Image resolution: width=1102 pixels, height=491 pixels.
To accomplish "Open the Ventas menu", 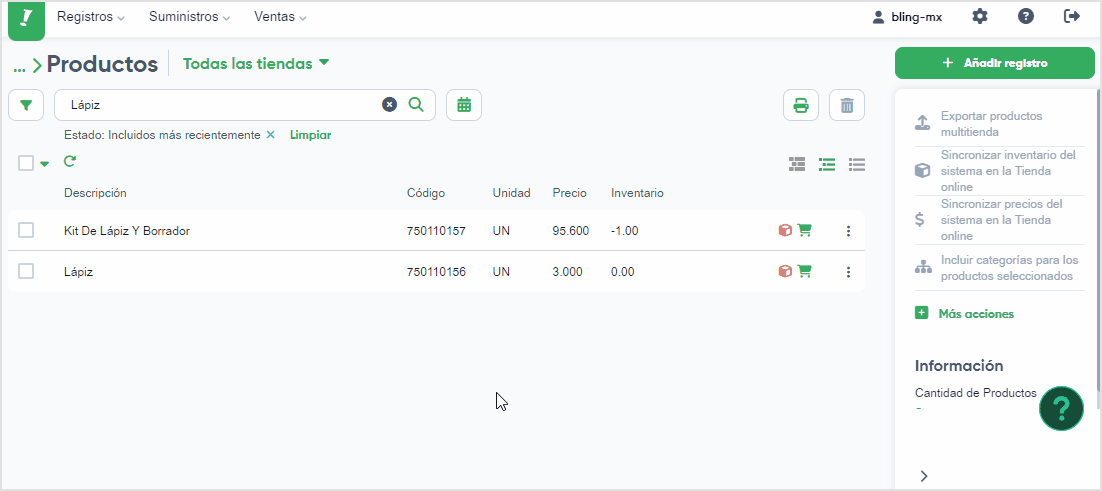I will [x=280, y=17].
